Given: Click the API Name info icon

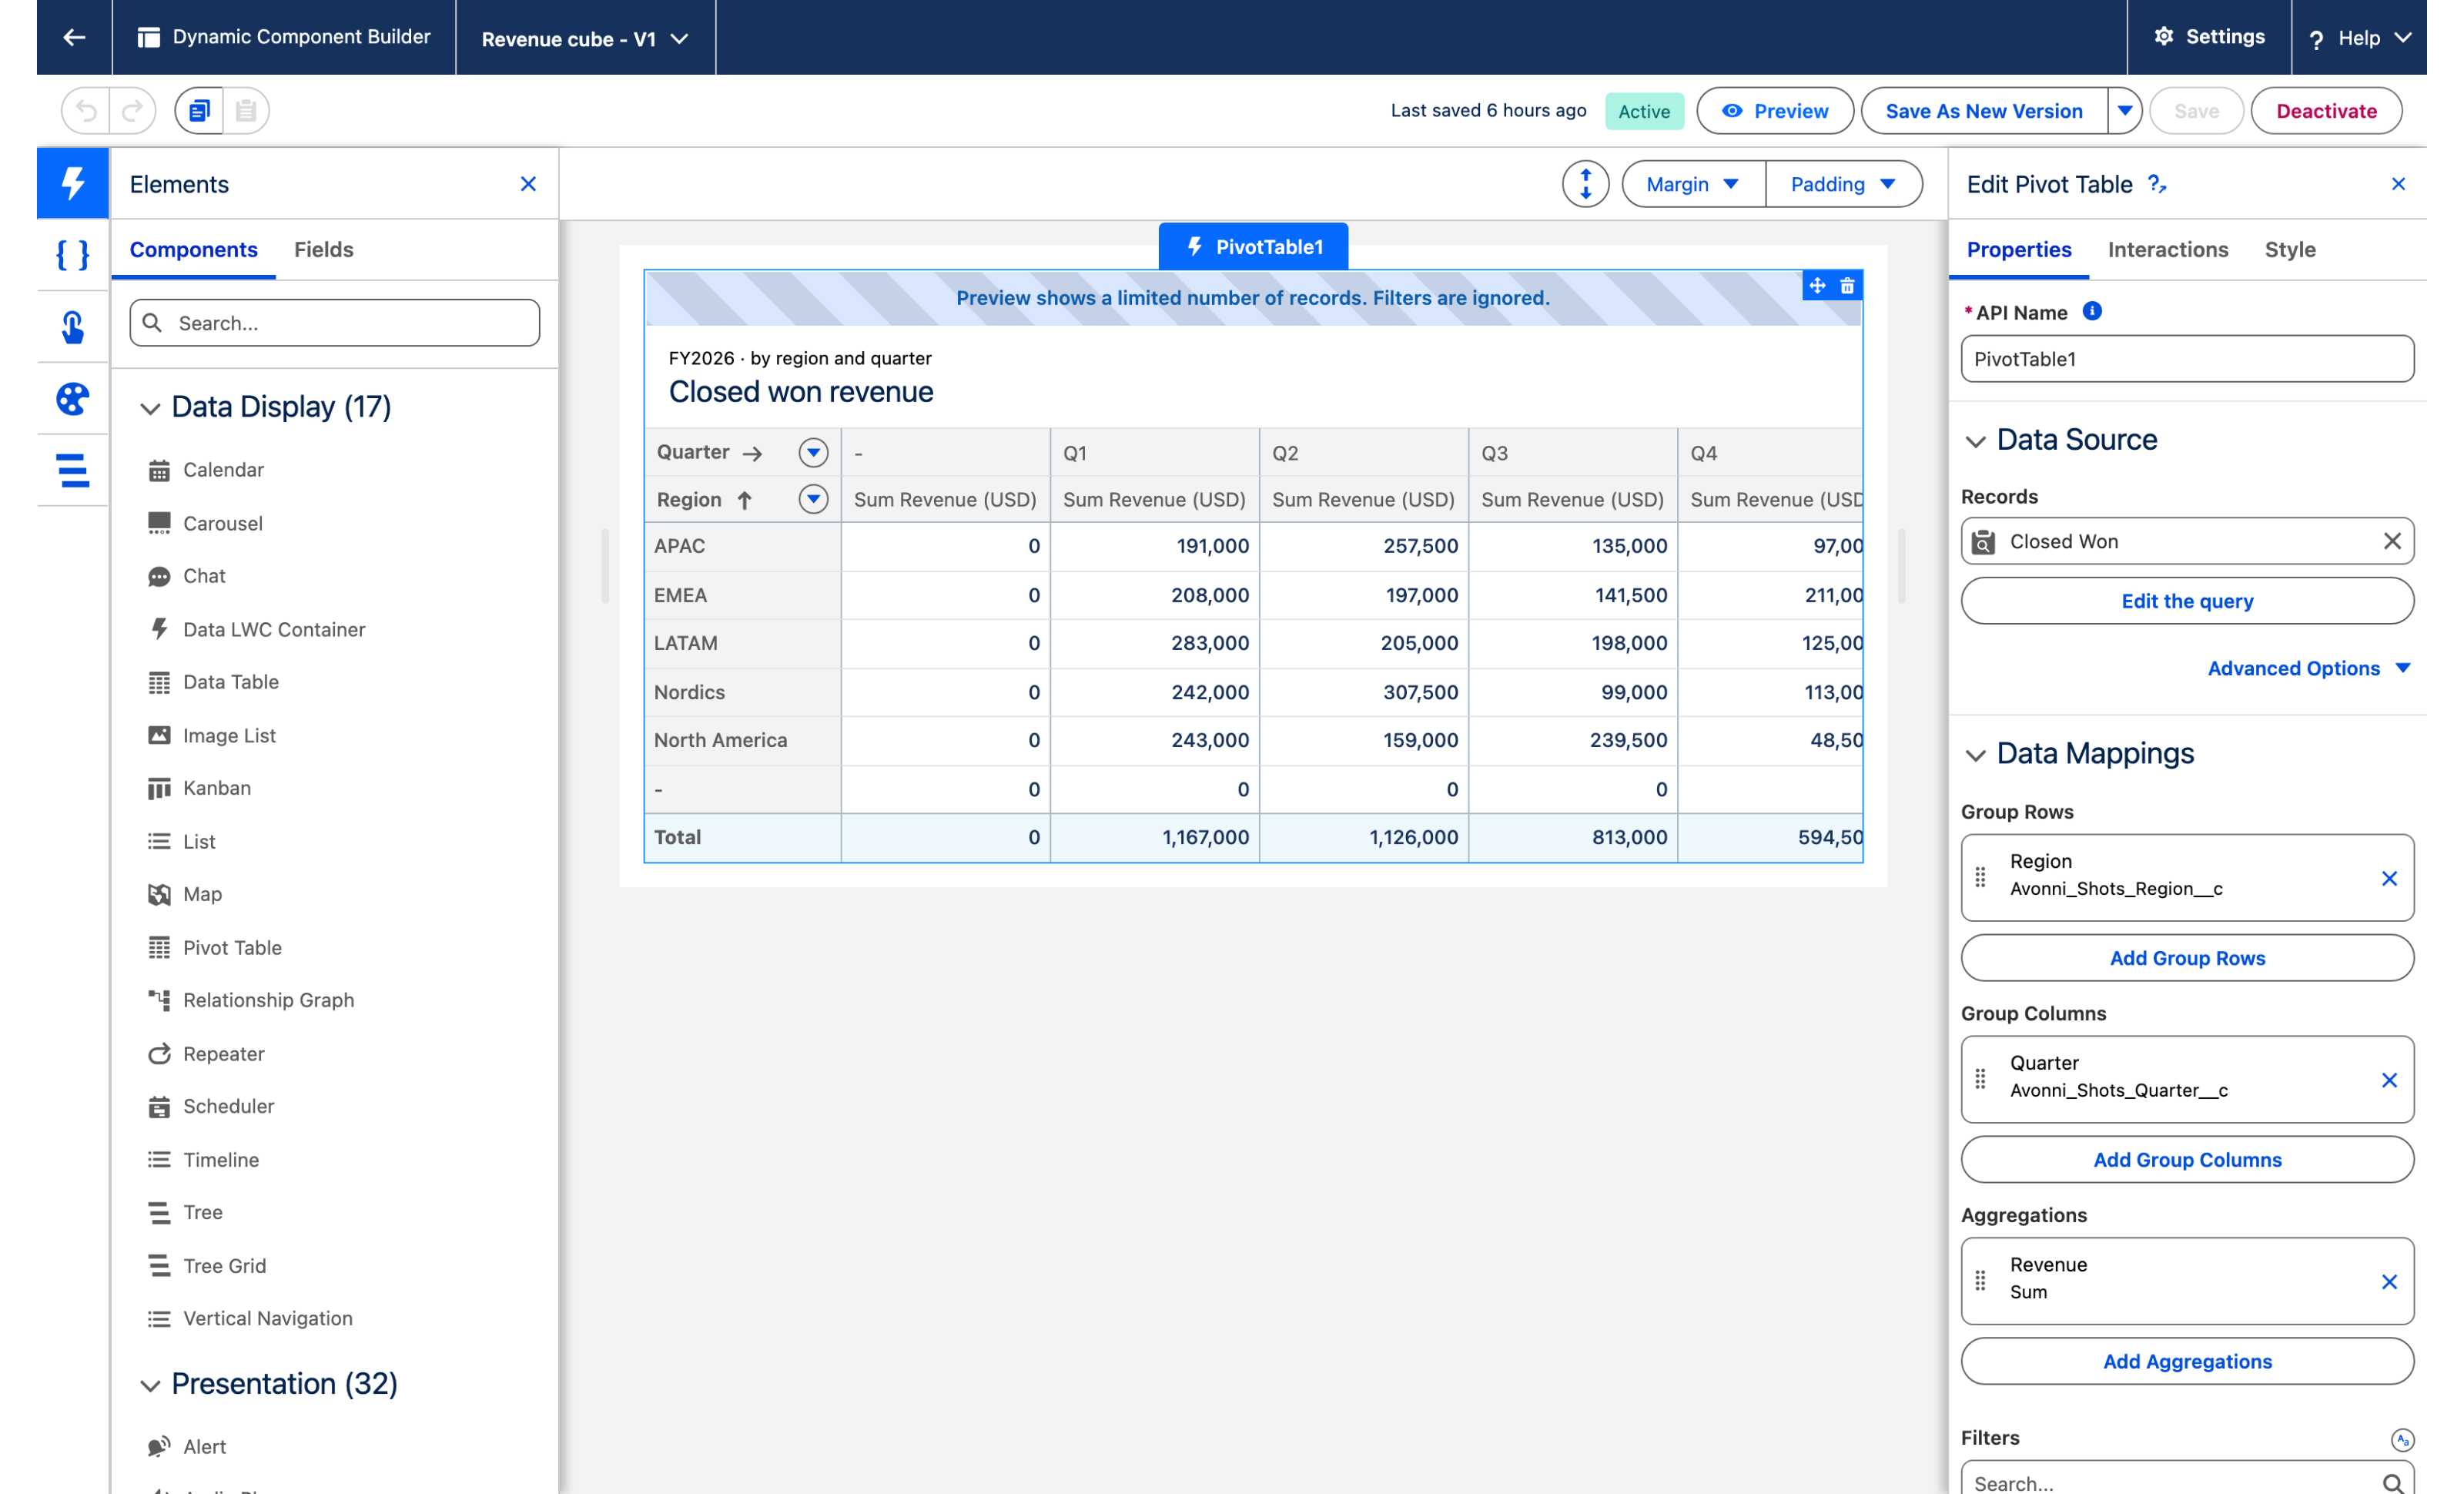Looking at the screenshot, I should (x=2092, y=311).
